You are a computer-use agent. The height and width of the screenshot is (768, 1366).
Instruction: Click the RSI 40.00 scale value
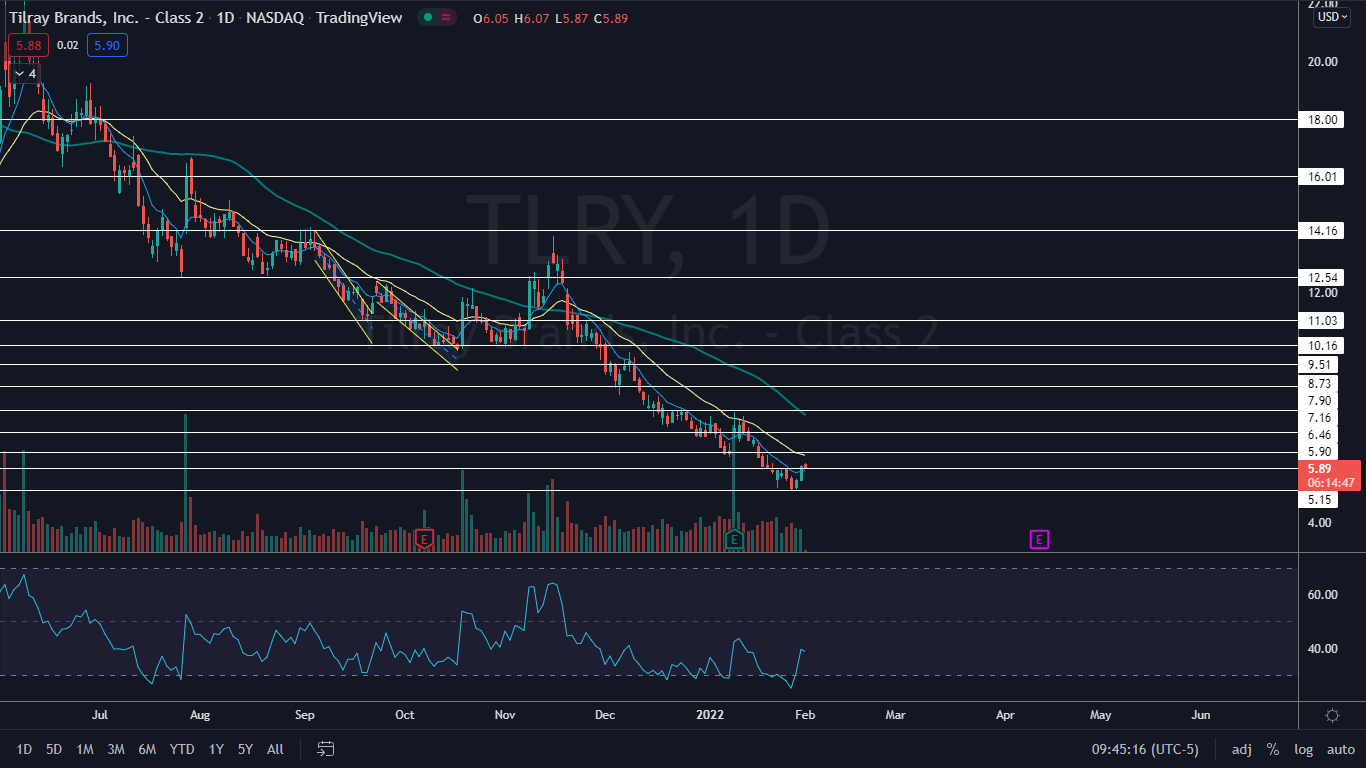1323,648
